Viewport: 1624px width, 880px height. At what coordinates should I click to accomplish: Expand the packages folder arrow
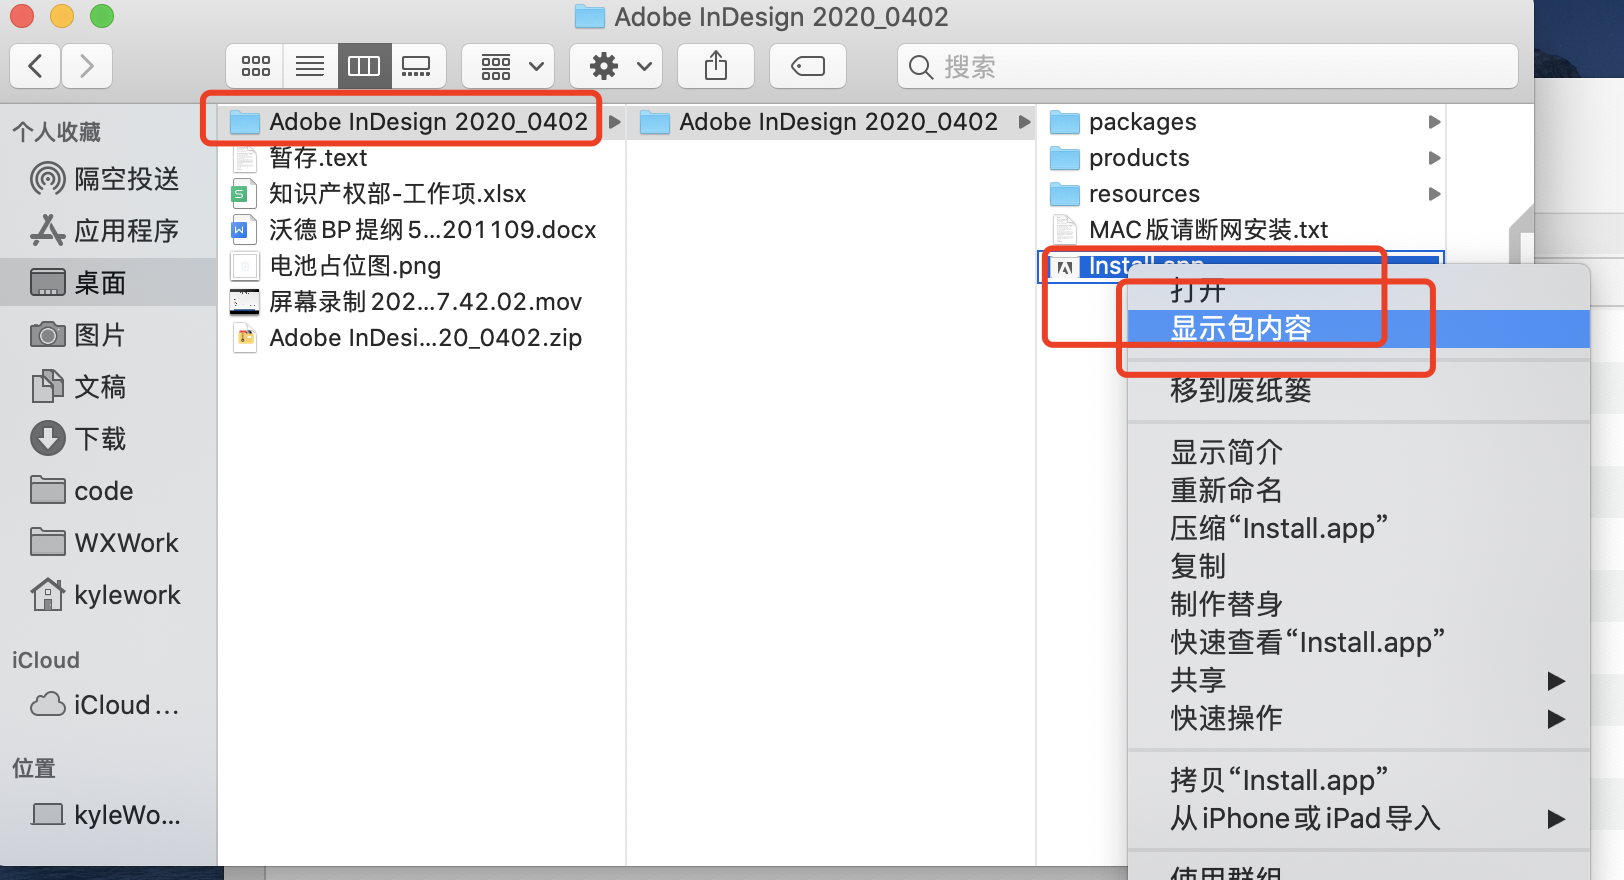click(1434, 122)
